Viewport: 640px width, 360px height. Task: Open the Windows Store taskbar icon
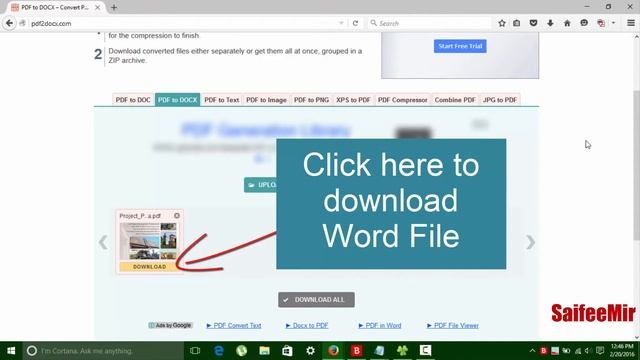pos(287,351)
